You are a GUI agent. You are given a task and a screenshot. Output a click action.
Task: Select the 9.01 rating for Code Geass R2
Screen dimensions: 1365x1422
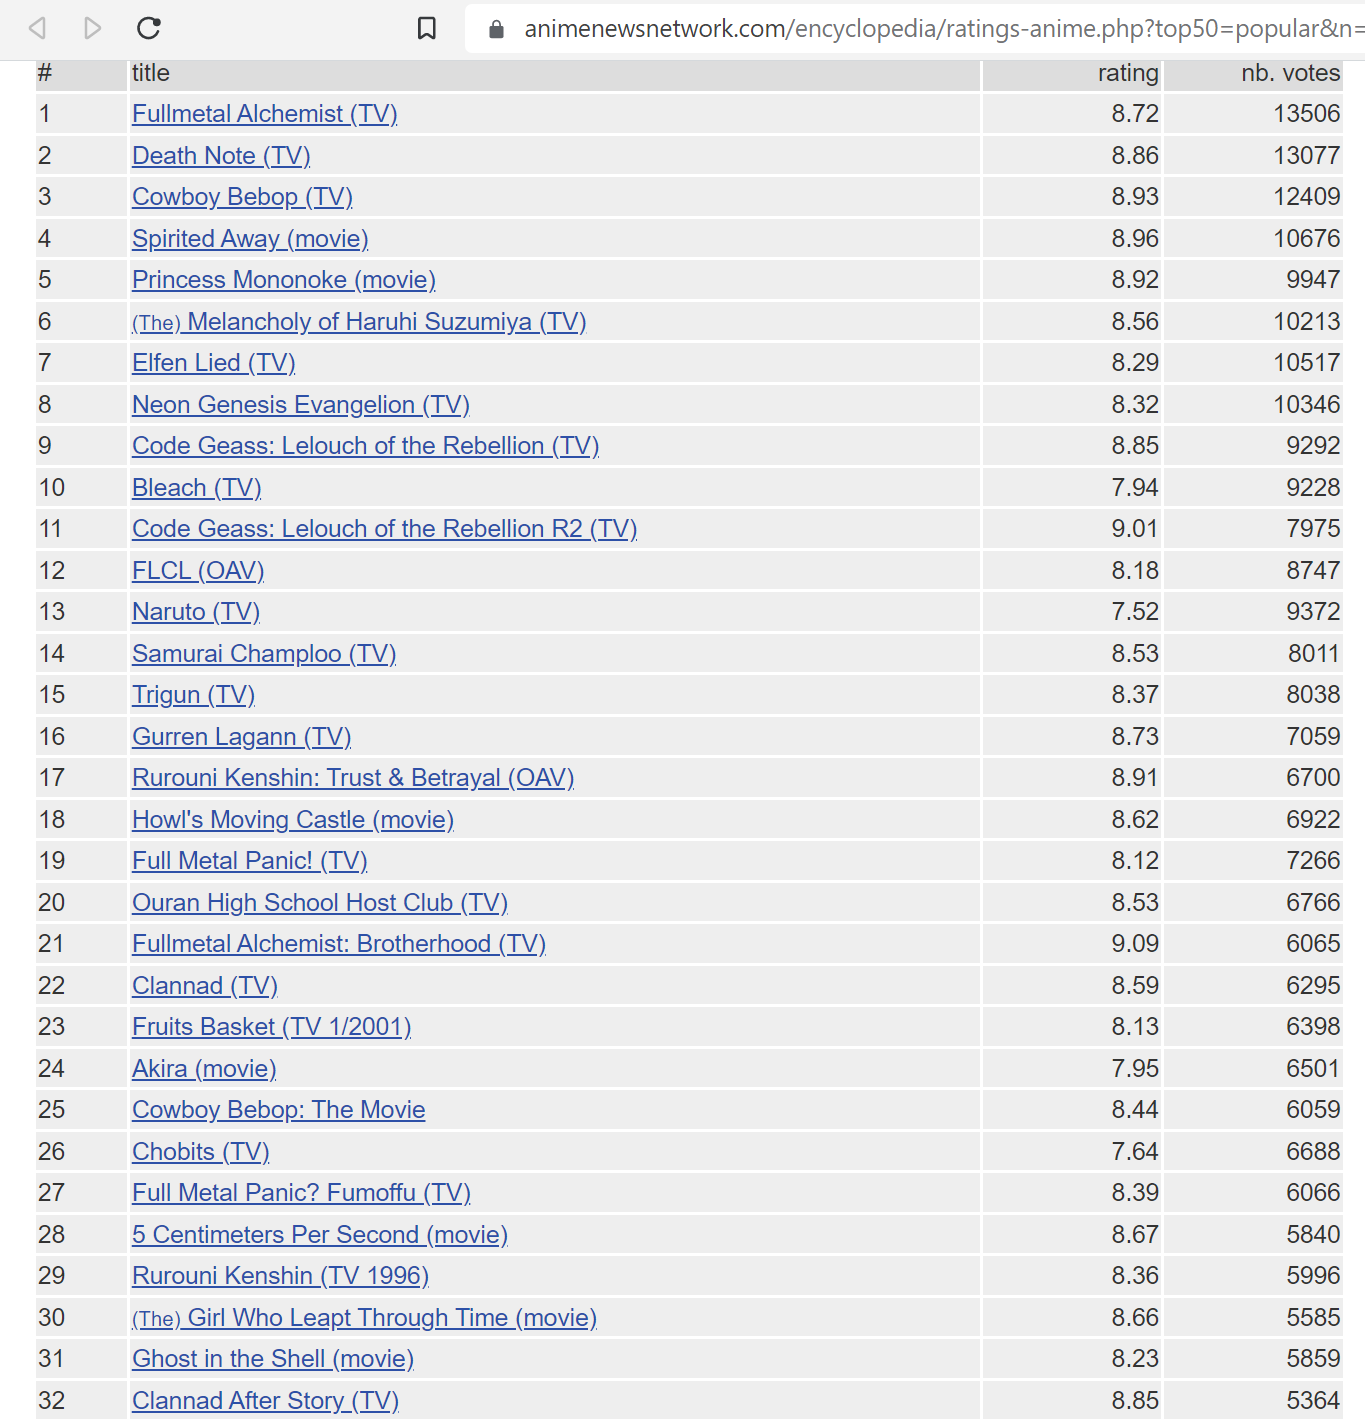coord(1135,529)
